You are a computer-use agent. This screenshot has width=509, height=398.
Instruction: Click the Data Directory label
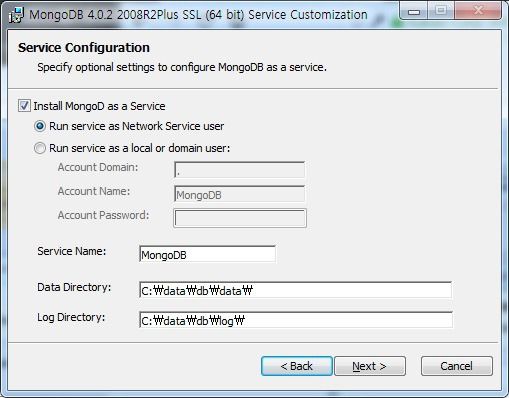[74, 287]
